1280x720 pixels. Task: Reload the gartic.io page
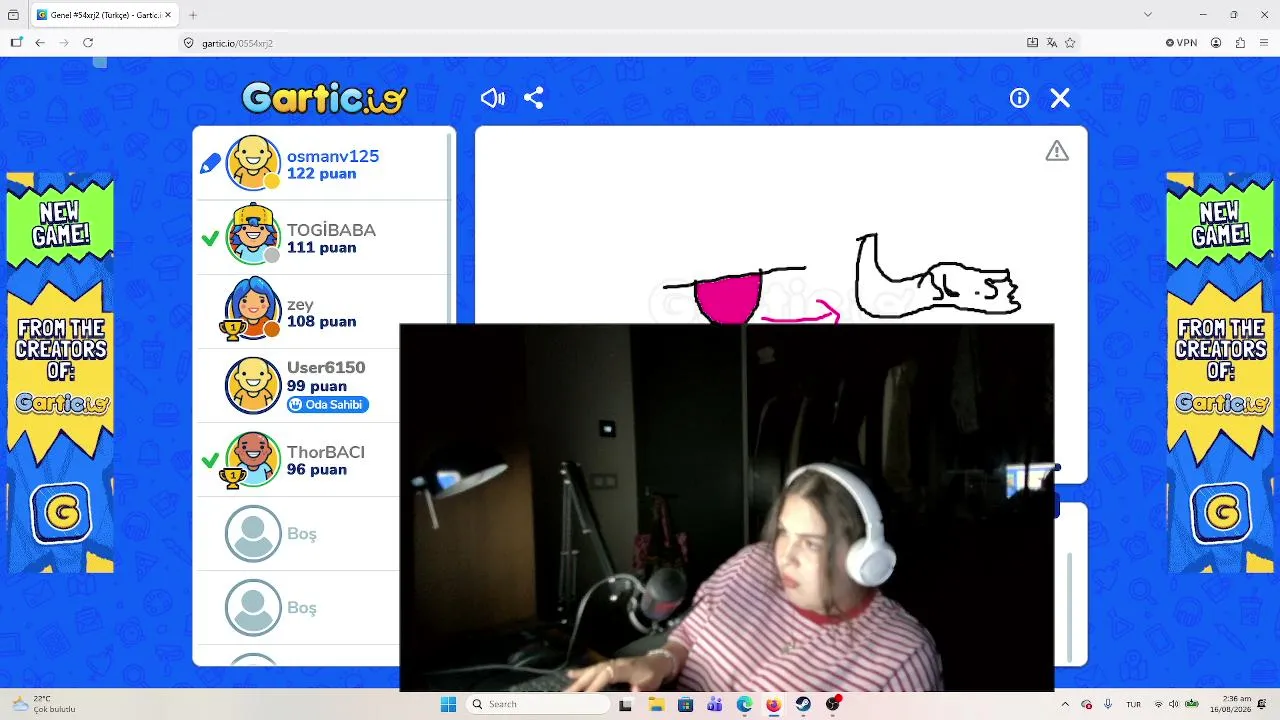[x=88, y=43]
